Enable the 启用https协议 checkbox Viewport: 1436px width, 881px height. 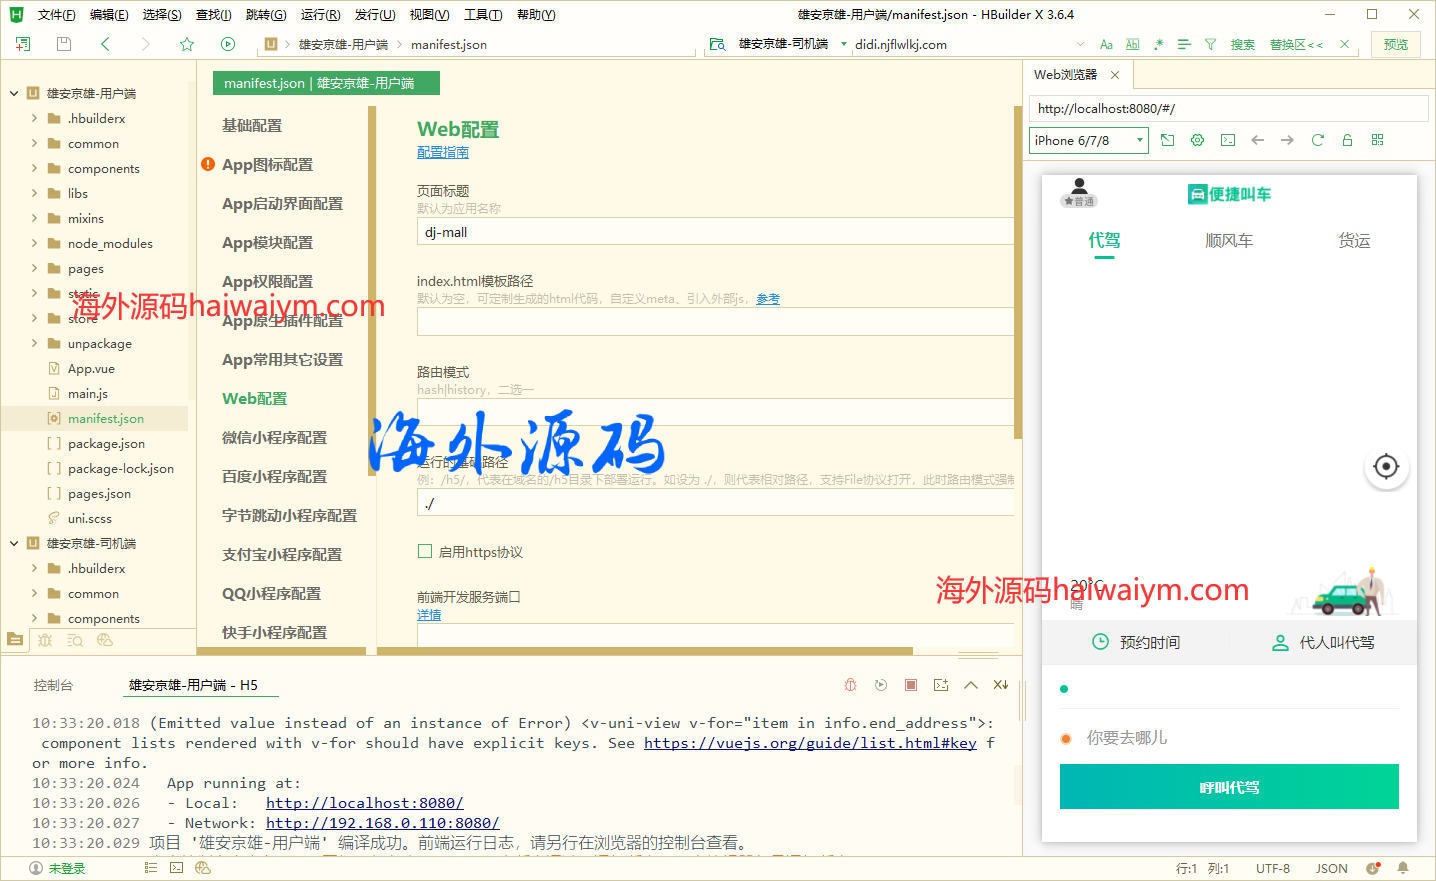pyautogui.click(x=425, y=551)
